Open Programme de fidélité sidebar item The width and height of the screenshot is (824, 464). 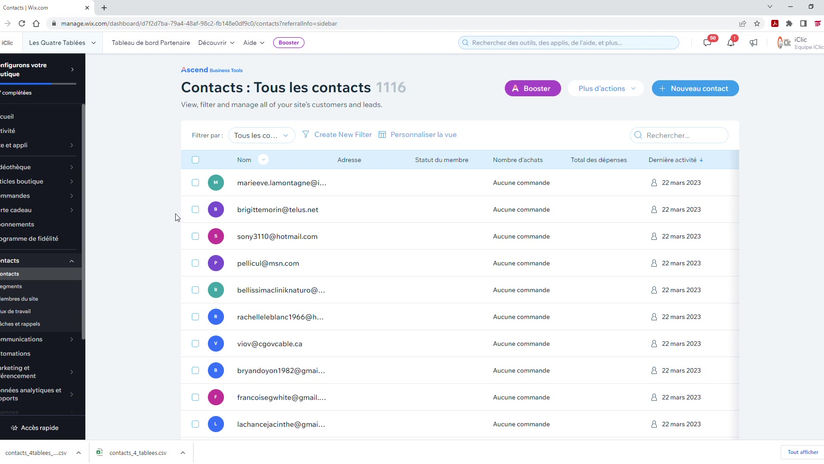coord(29,239)
